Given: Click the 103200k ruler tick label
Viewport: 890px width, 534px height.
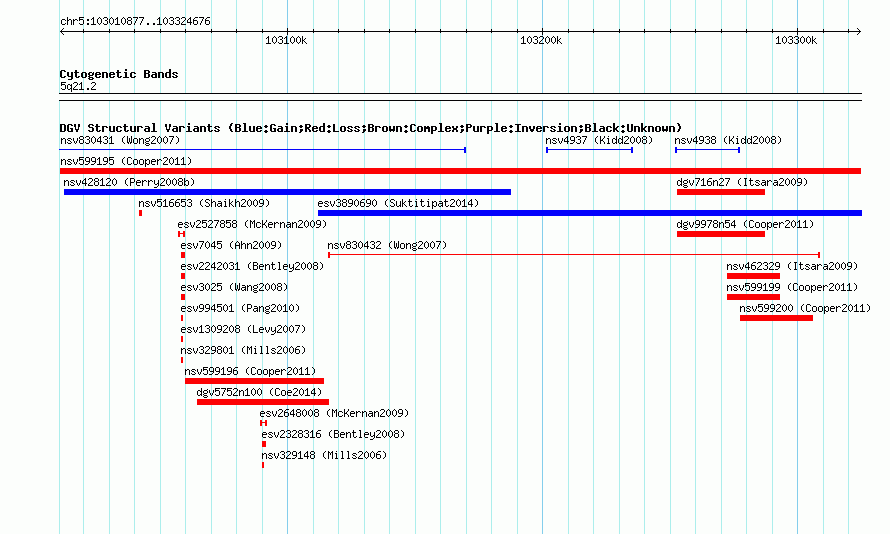Looking at the screenshot, I should (541, 40).
